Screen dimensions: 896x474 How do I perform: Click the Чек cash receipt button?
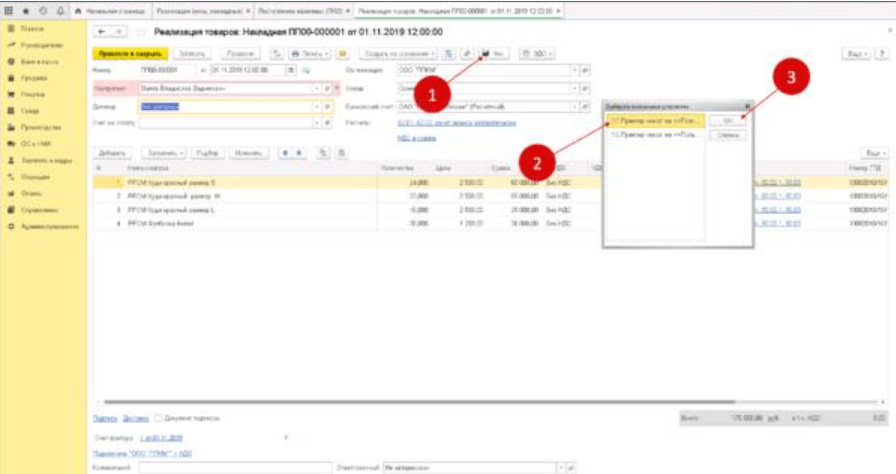click(493, 54)
